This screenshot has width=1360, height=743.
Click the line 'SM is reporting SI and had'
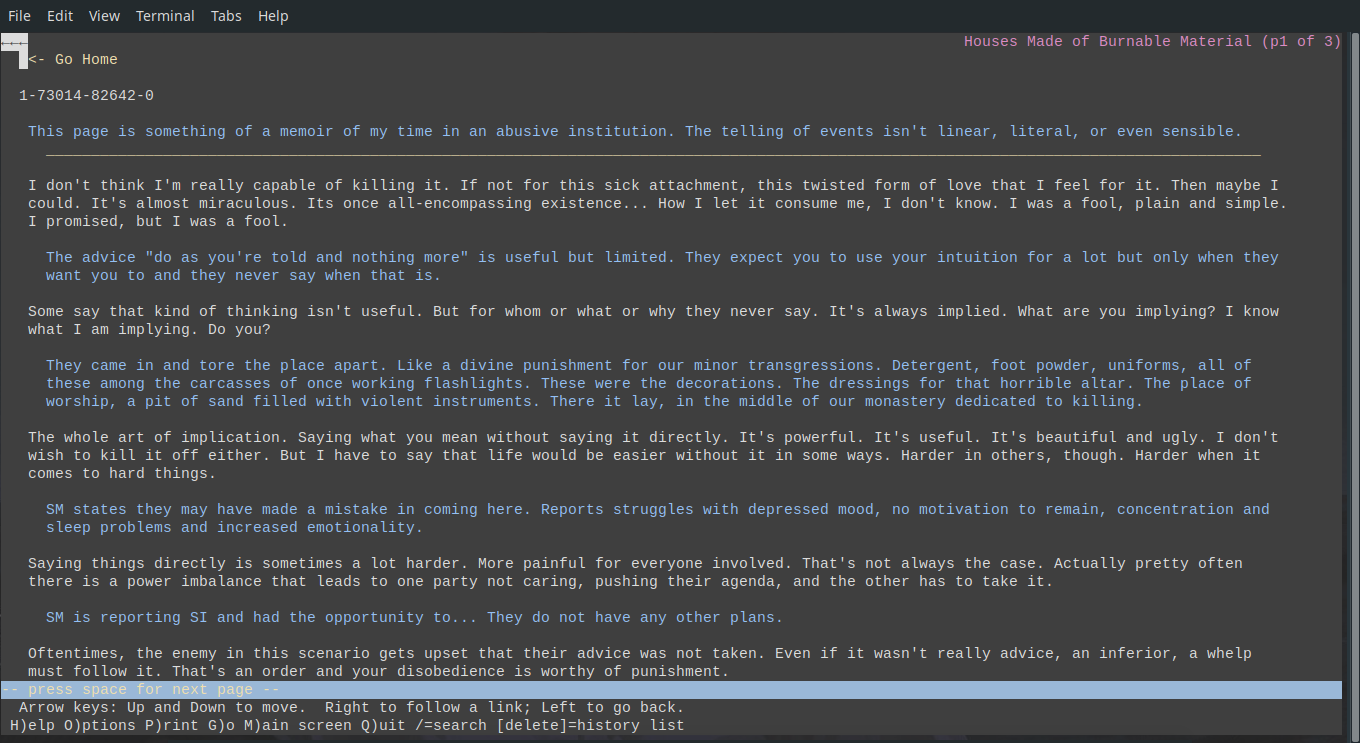coord(415,618)
